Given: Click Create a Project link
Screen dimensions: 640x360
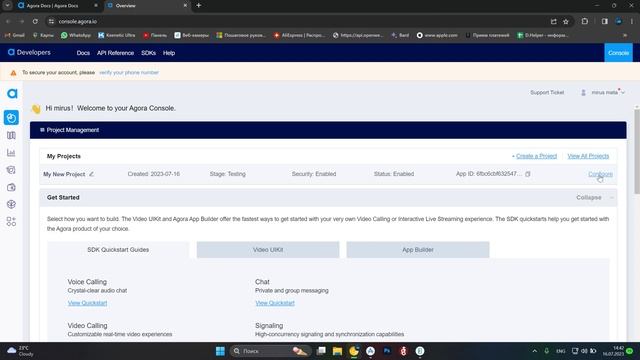Looking at the screenshot, I should (536, 156).
